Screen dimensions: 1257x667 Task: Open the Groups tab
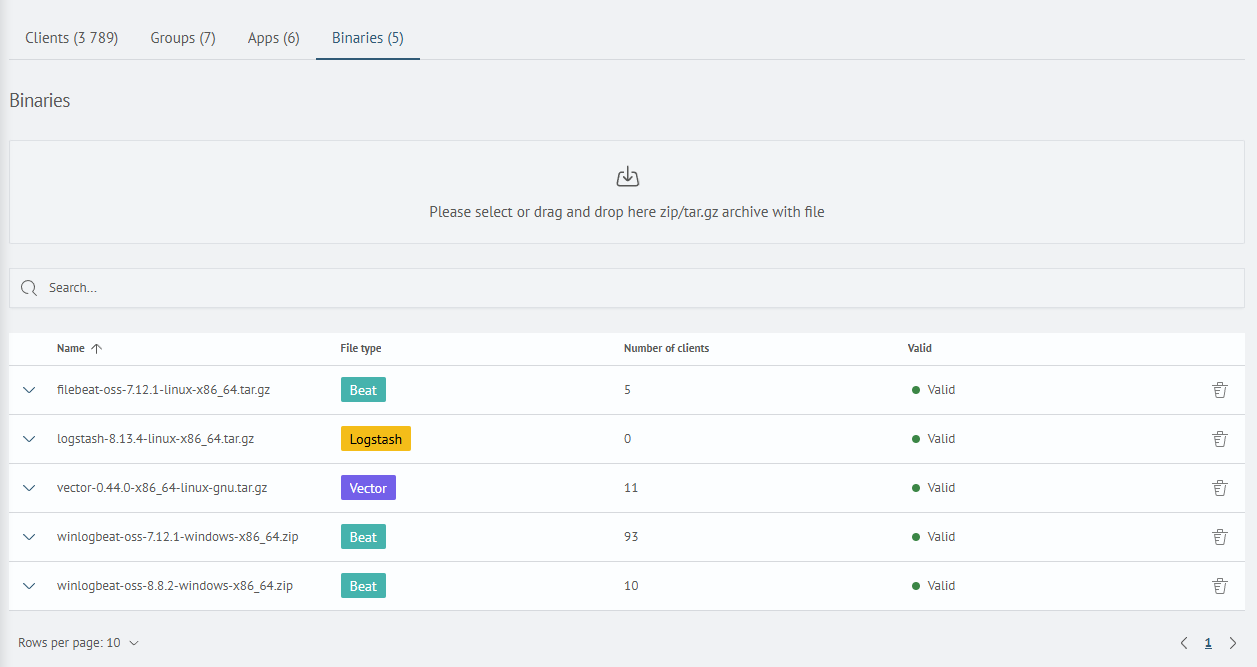pos(183,38)
